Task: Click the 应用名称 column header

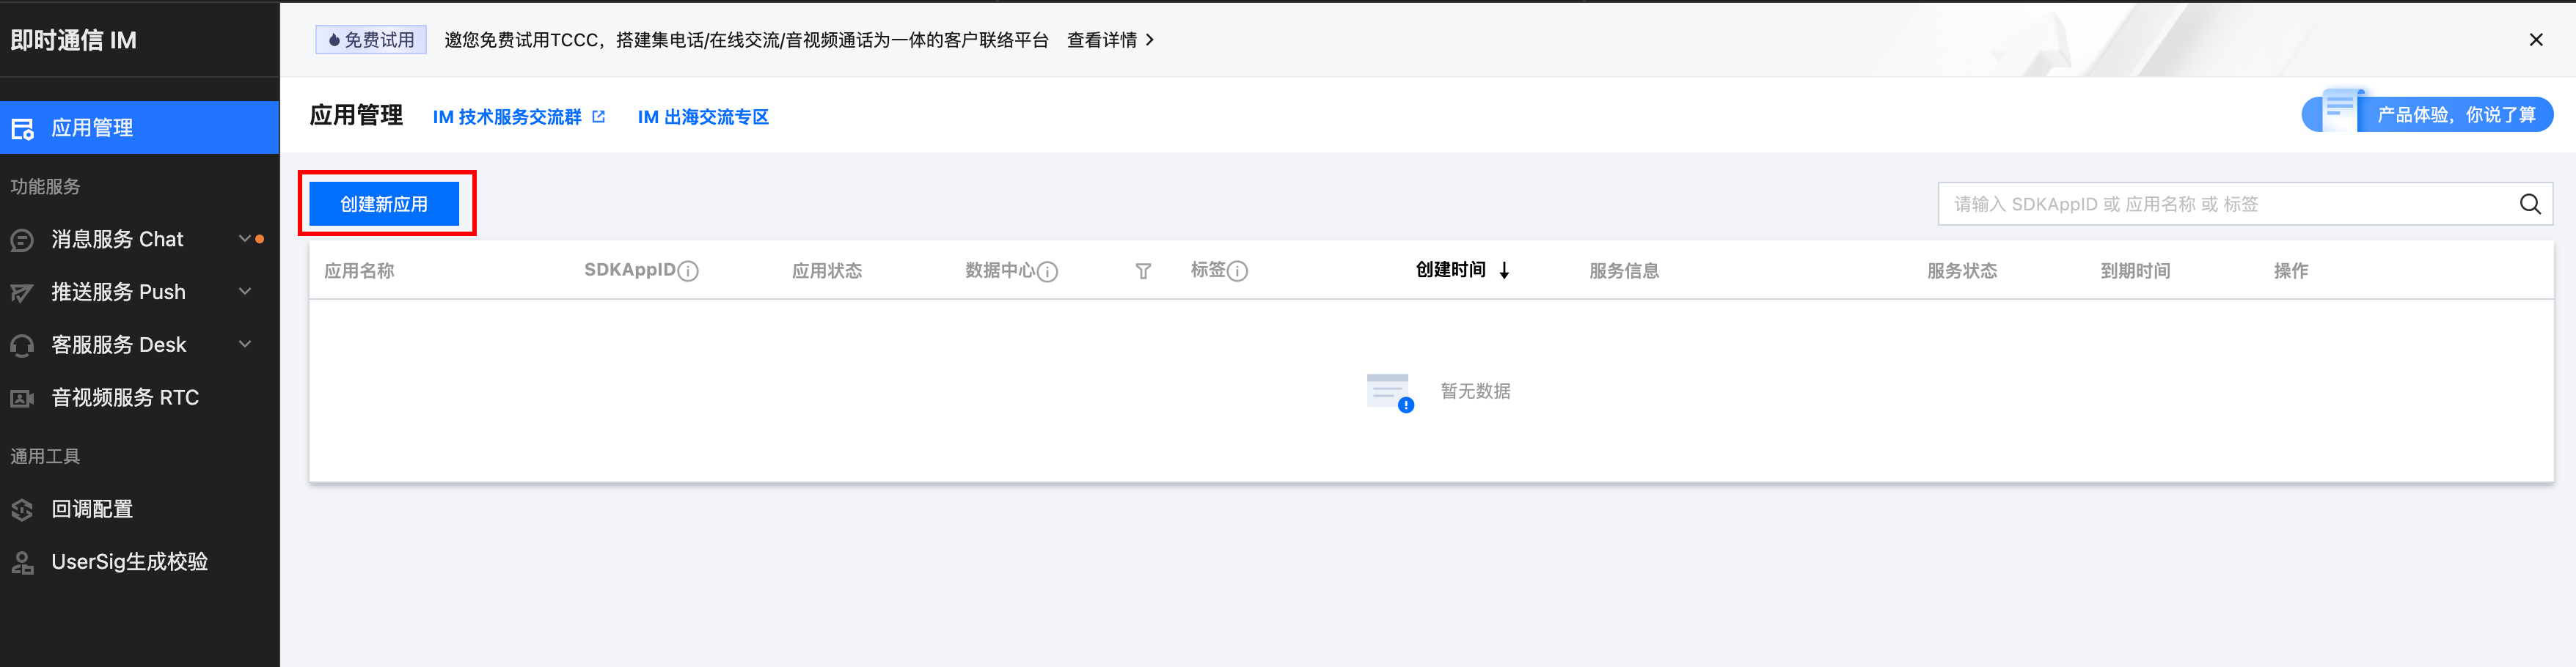Action: (x=359, y=271)
